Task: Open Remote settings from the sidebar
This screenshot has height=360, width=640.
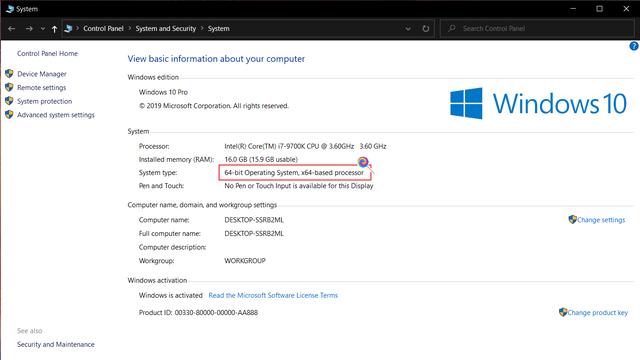Action: coord(41,87)
